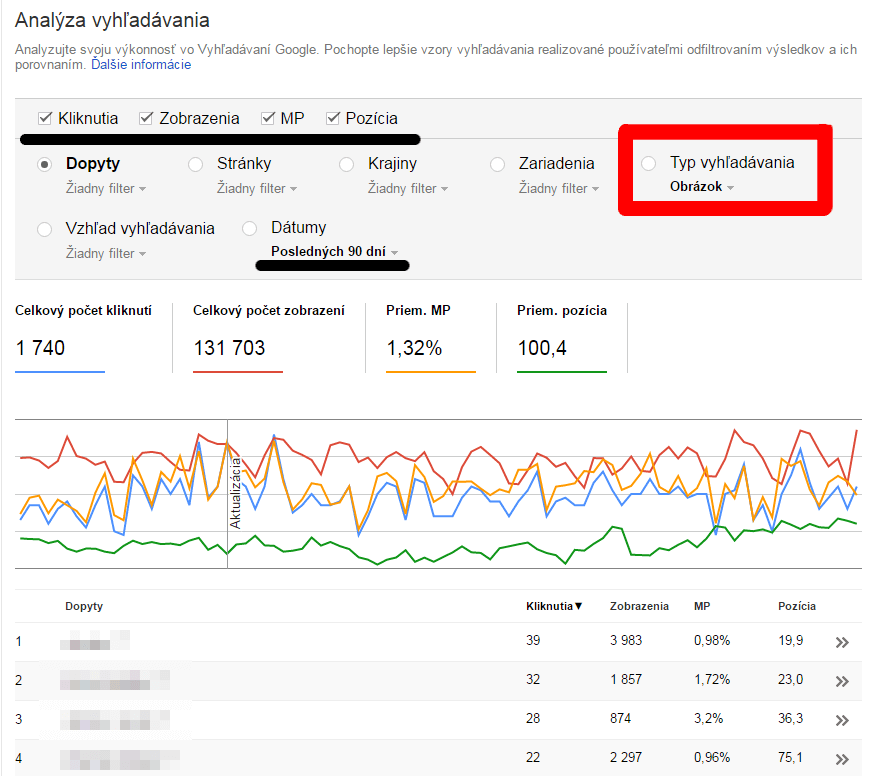Toggle the Pozícia checkbox
Viewport: 872px width, 776px height.
coord(333,118)
